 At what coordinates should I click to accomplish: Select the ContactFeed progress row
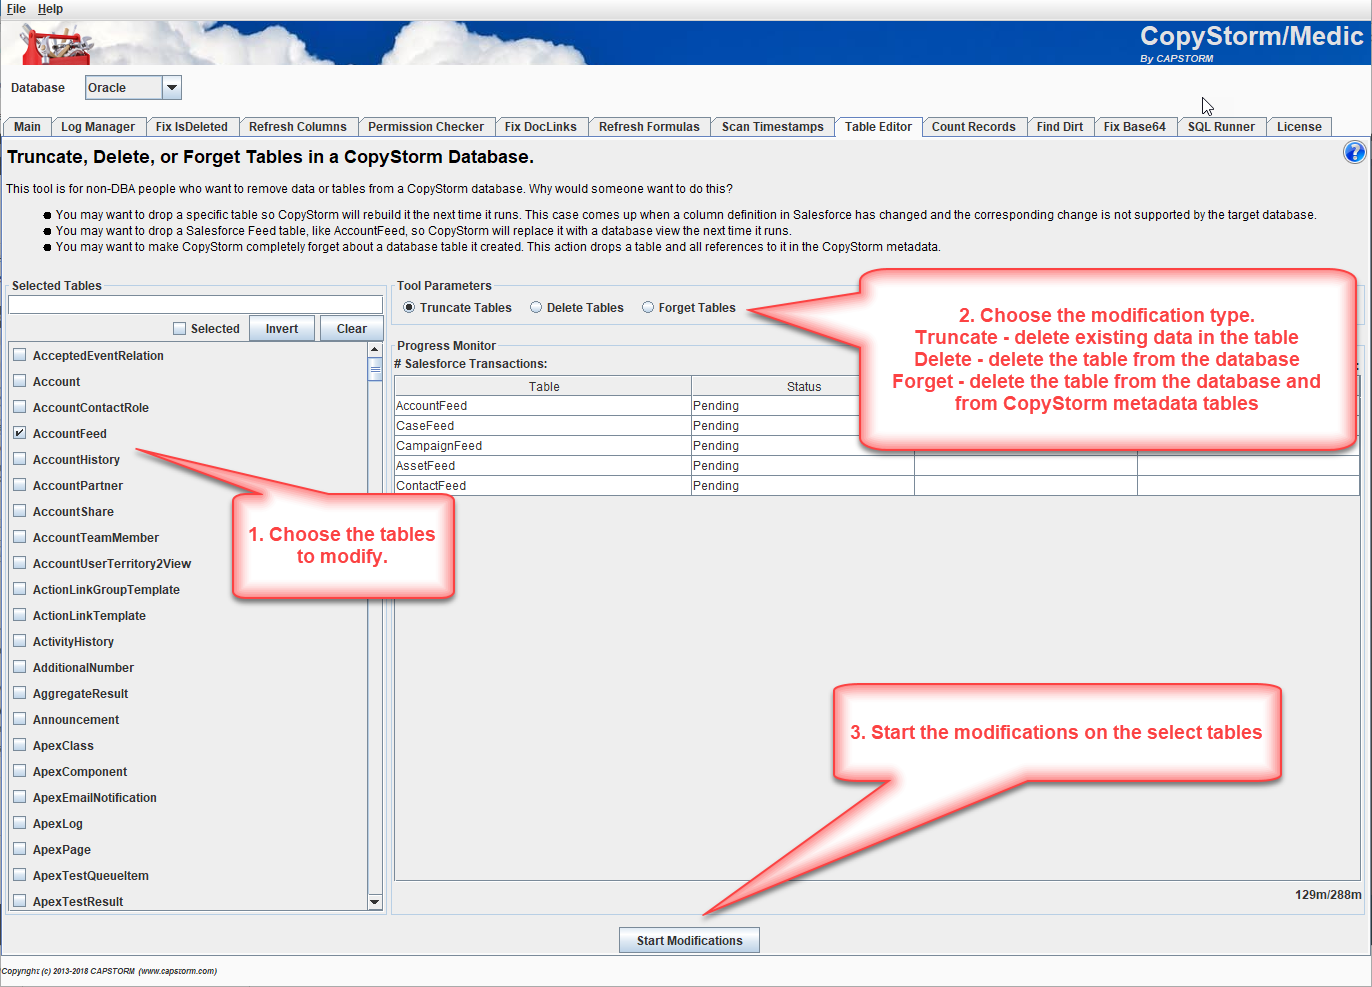click(x=876, y=485)
